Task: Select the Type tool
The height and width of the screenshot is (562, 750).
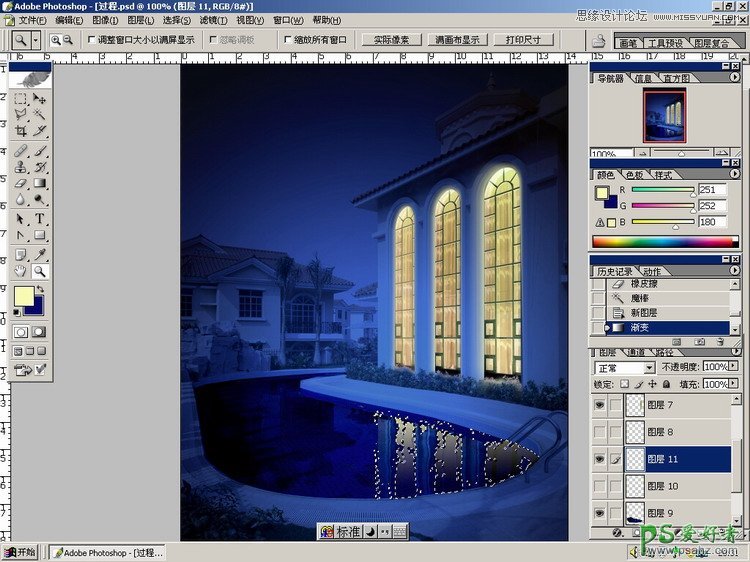Action: pos(40,219)
